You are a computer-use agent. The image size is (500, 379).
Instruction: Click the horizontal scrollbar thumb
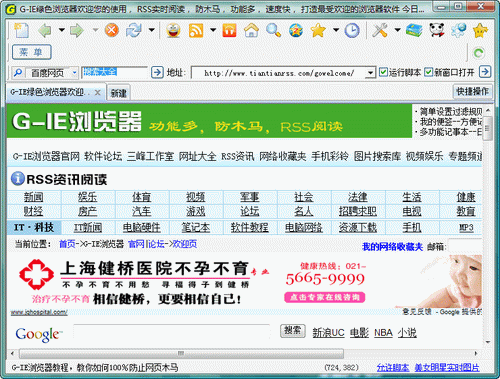[x=181, y=353]
